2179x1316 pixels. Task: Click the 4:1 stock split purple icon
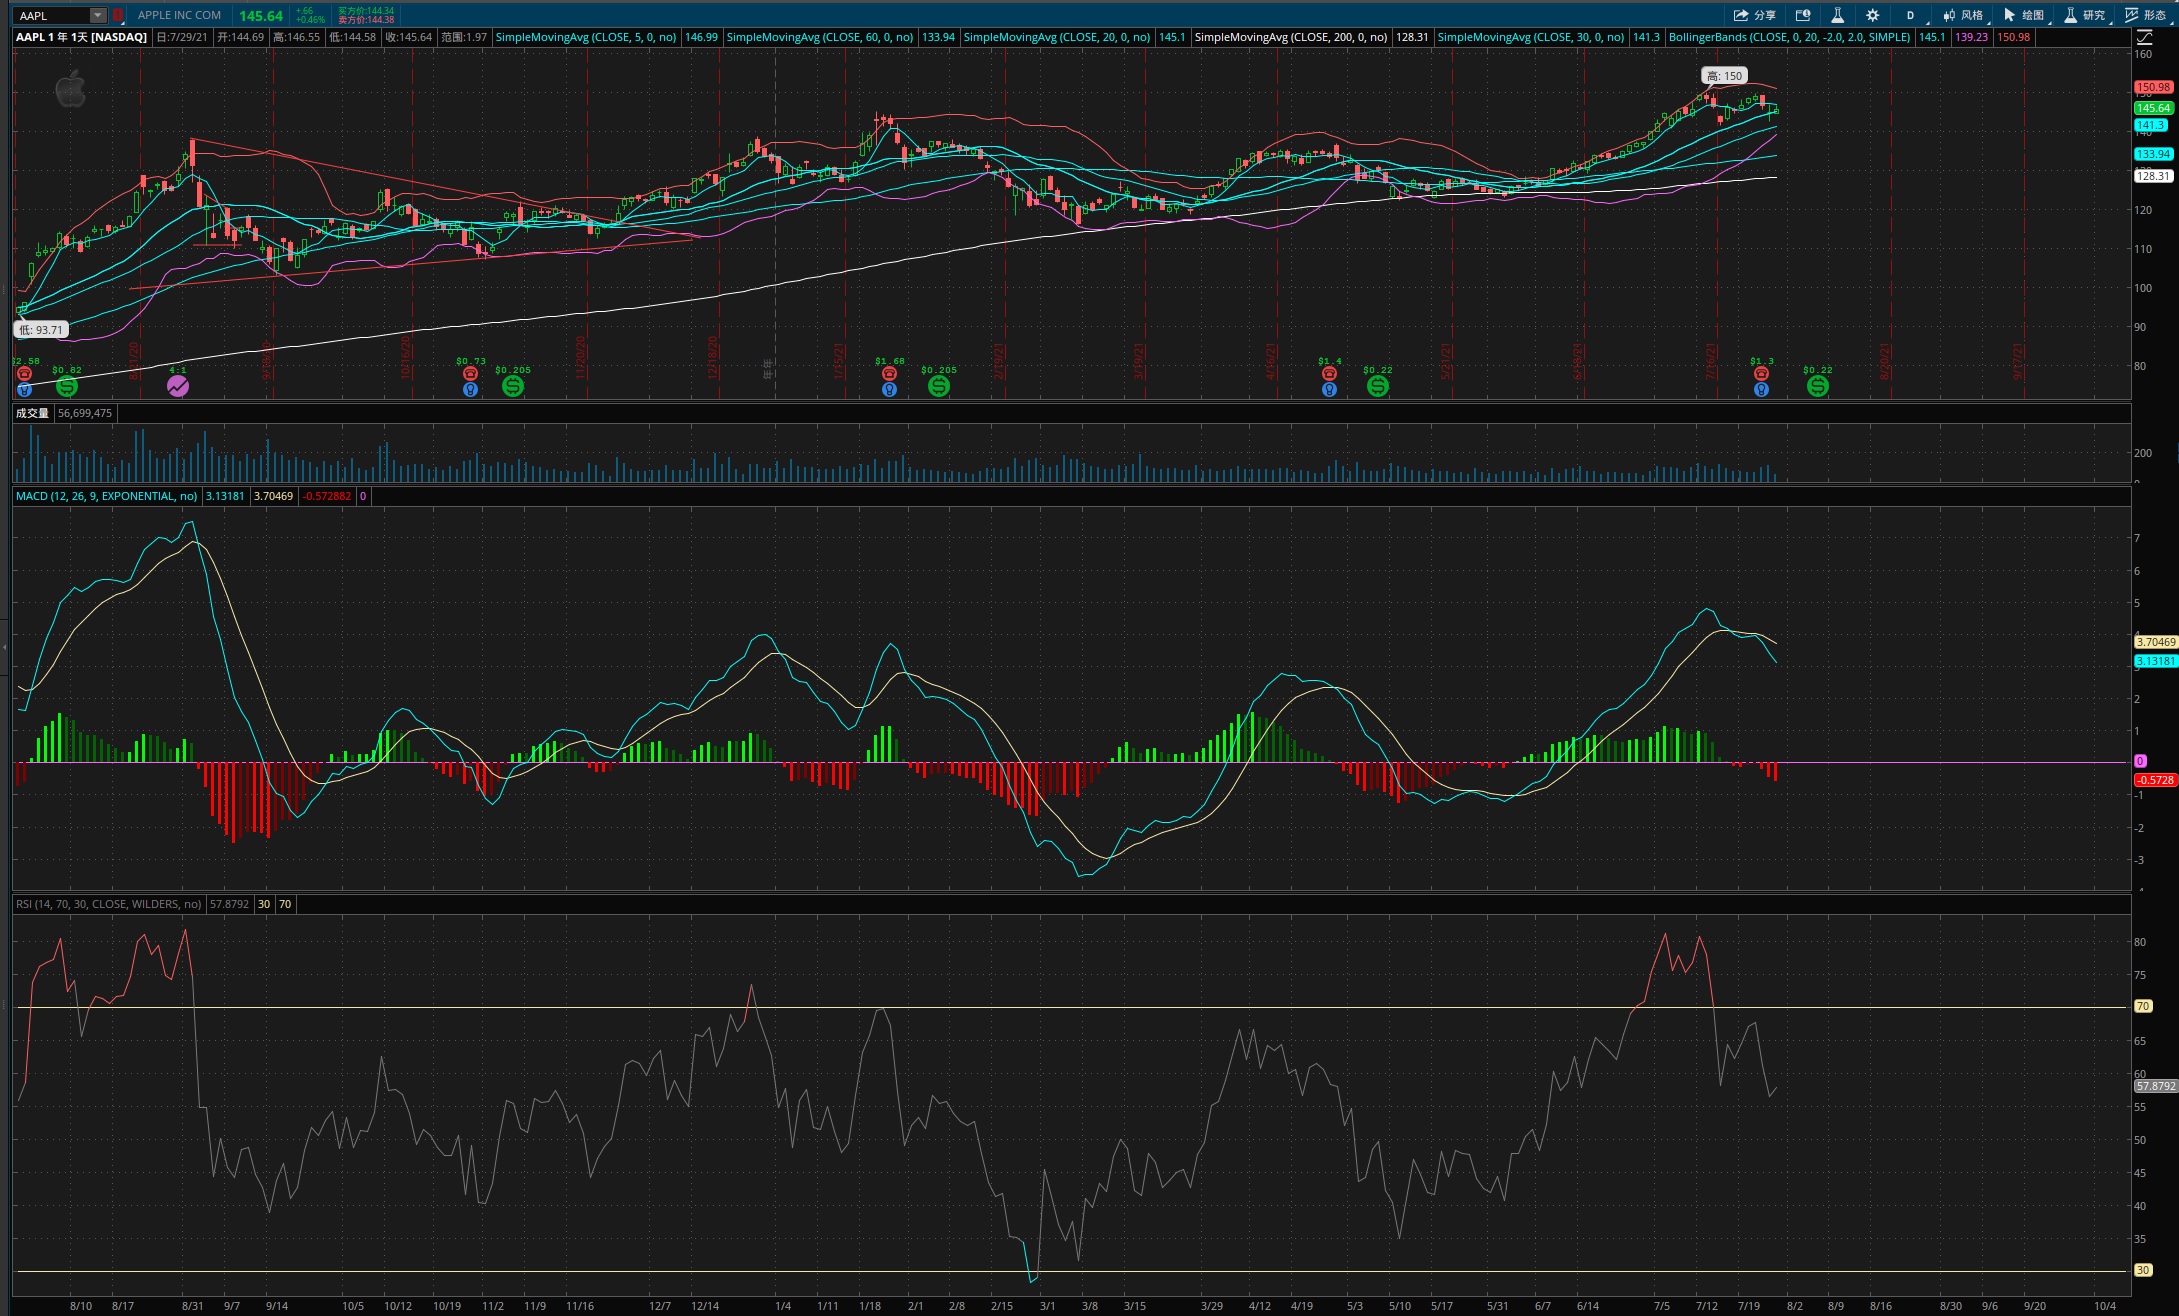click(x=177, y=386)
